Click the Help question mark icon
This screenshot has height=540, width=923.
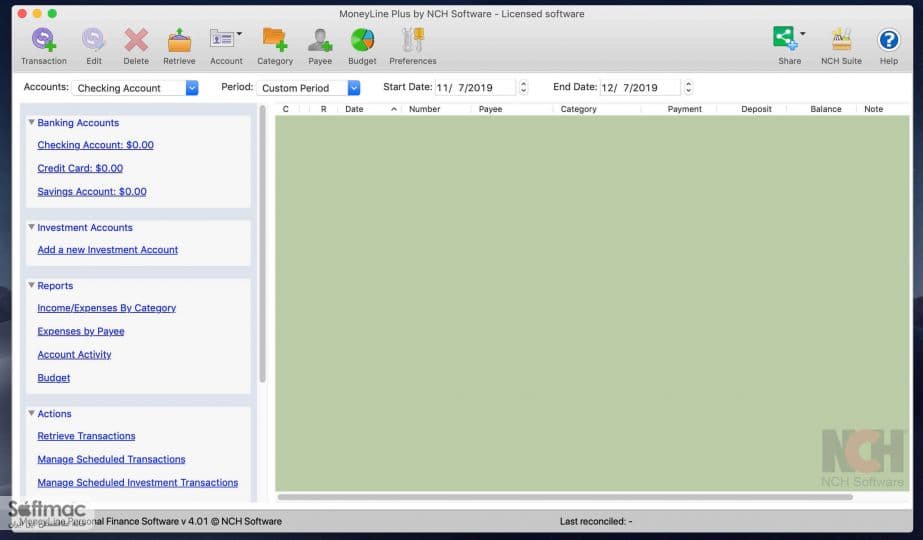click(x=888, y=40)
